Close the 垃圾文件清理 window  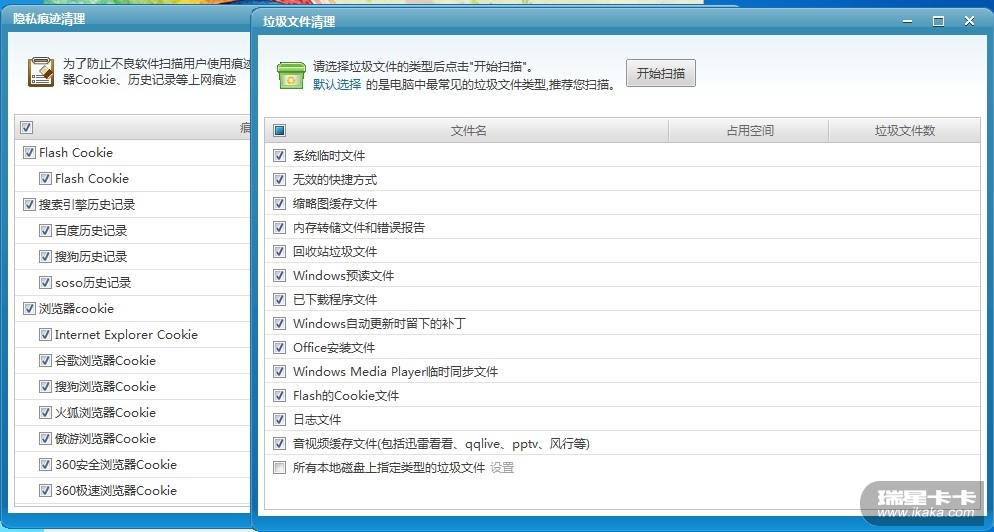click(x=969, y=21)
